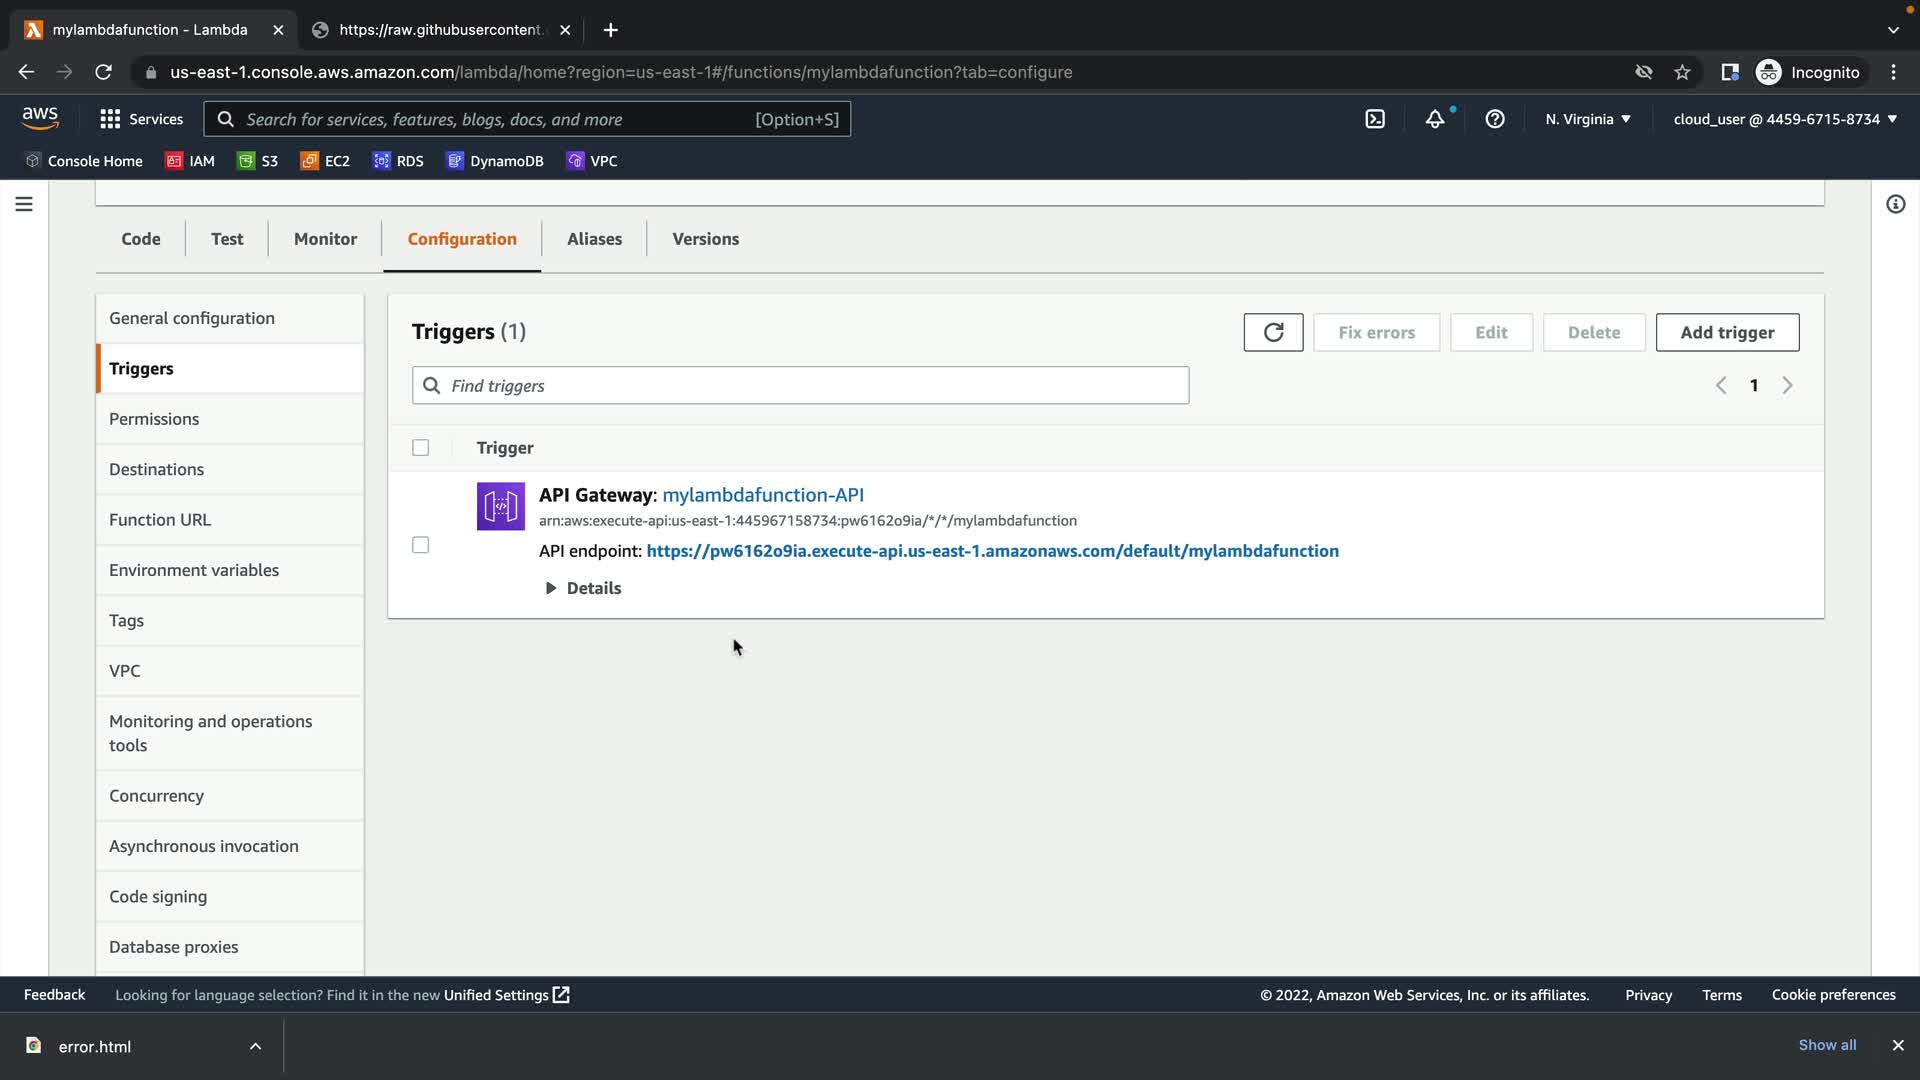Viewport: 1920px width, 1080px height.
Task: Open the AWS CloudShell icon
Action: (1375, 119)
